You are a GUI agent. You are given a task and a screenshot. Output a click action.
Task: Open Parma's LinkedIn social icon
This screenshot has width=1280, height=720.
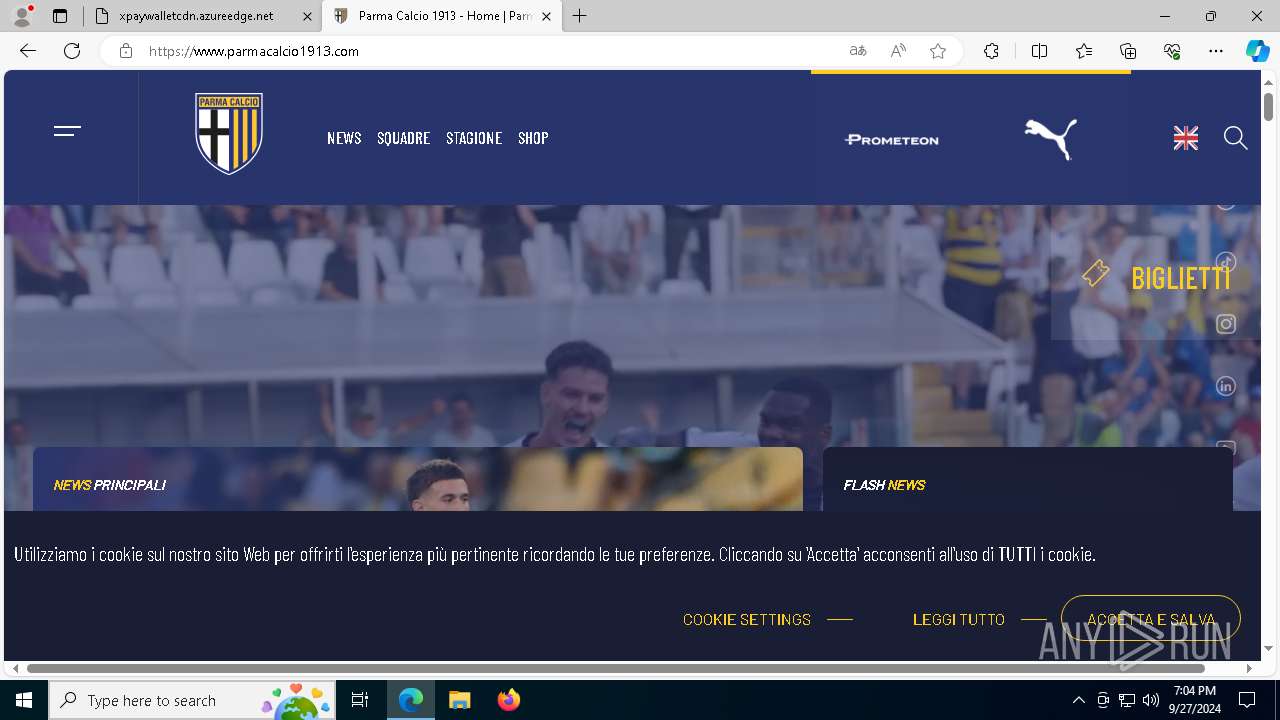pyautogui.click(x=1226, y=386)
